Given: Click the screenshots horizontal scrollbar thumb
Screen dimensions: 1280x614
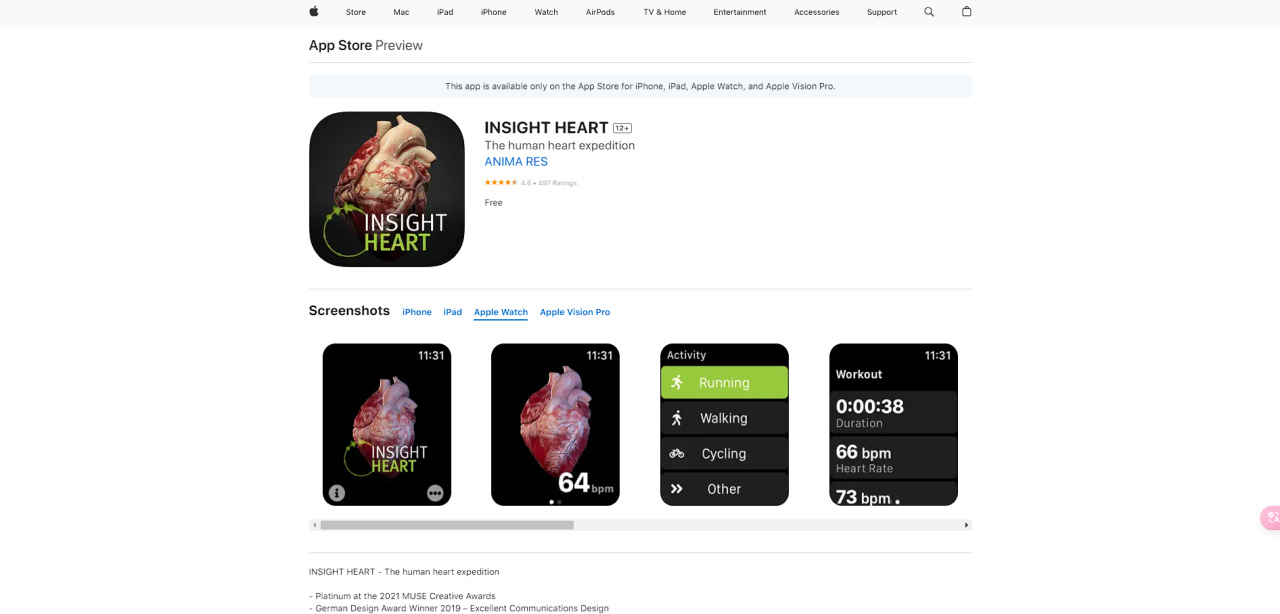Looking at the screenshot, I should tap(447, 525).
